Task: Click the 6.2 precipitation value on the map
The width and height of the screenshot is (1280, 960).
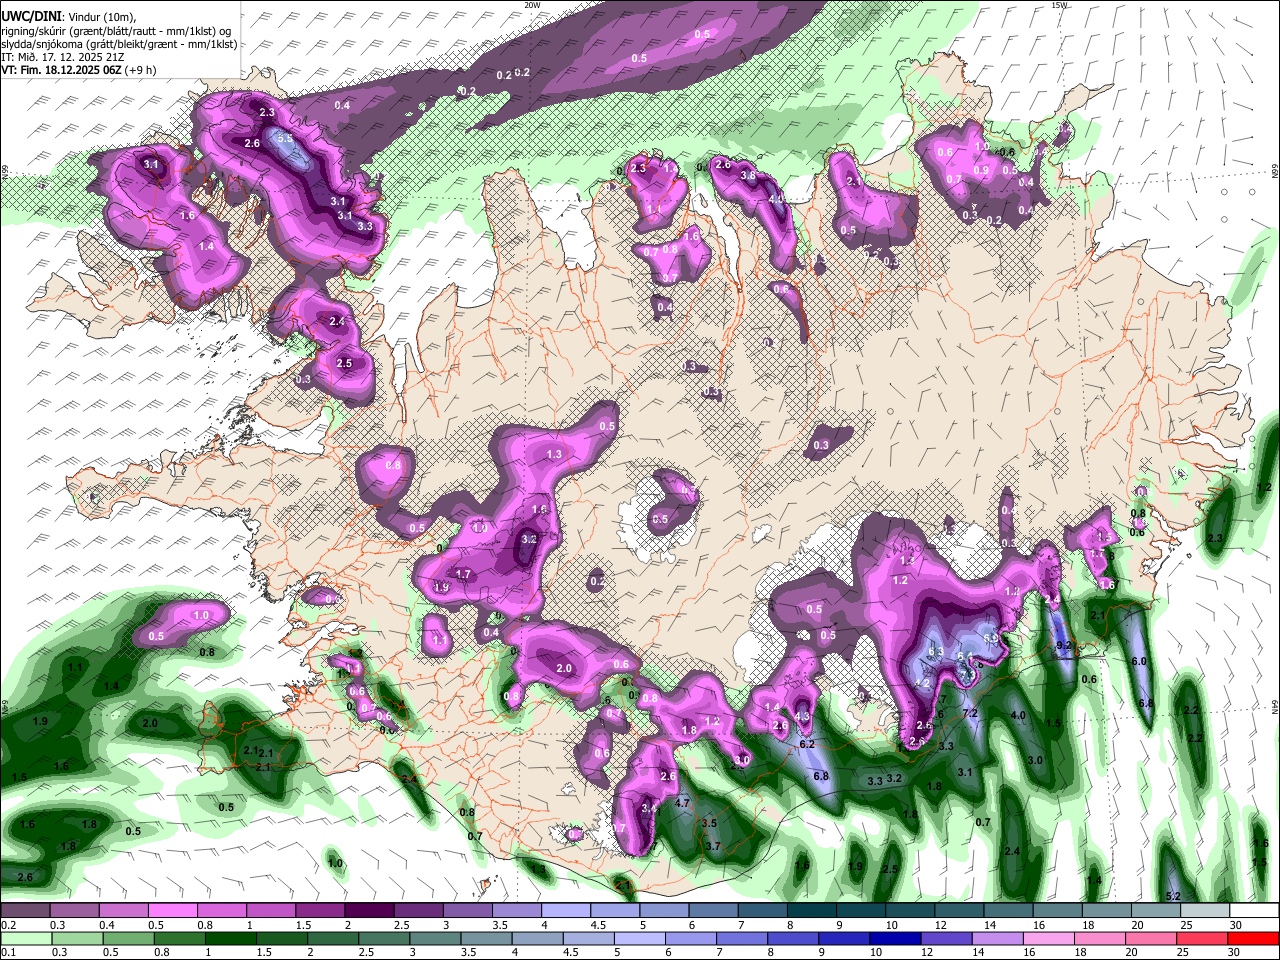Action: point(808,744)
